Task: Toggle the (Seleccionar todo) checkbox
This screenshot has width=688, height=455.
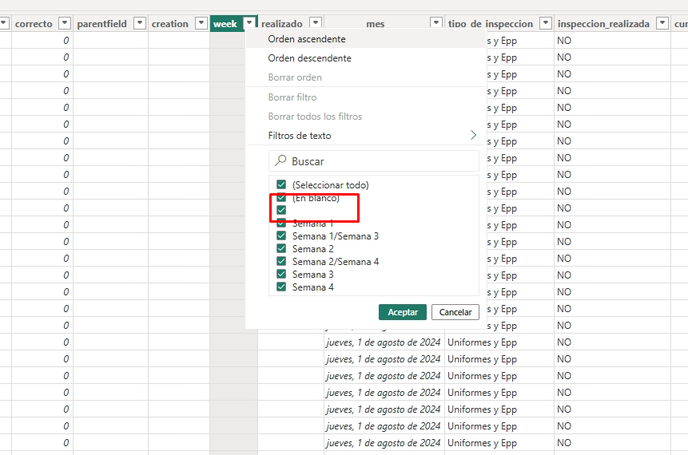Action: (x=282, y=185)
